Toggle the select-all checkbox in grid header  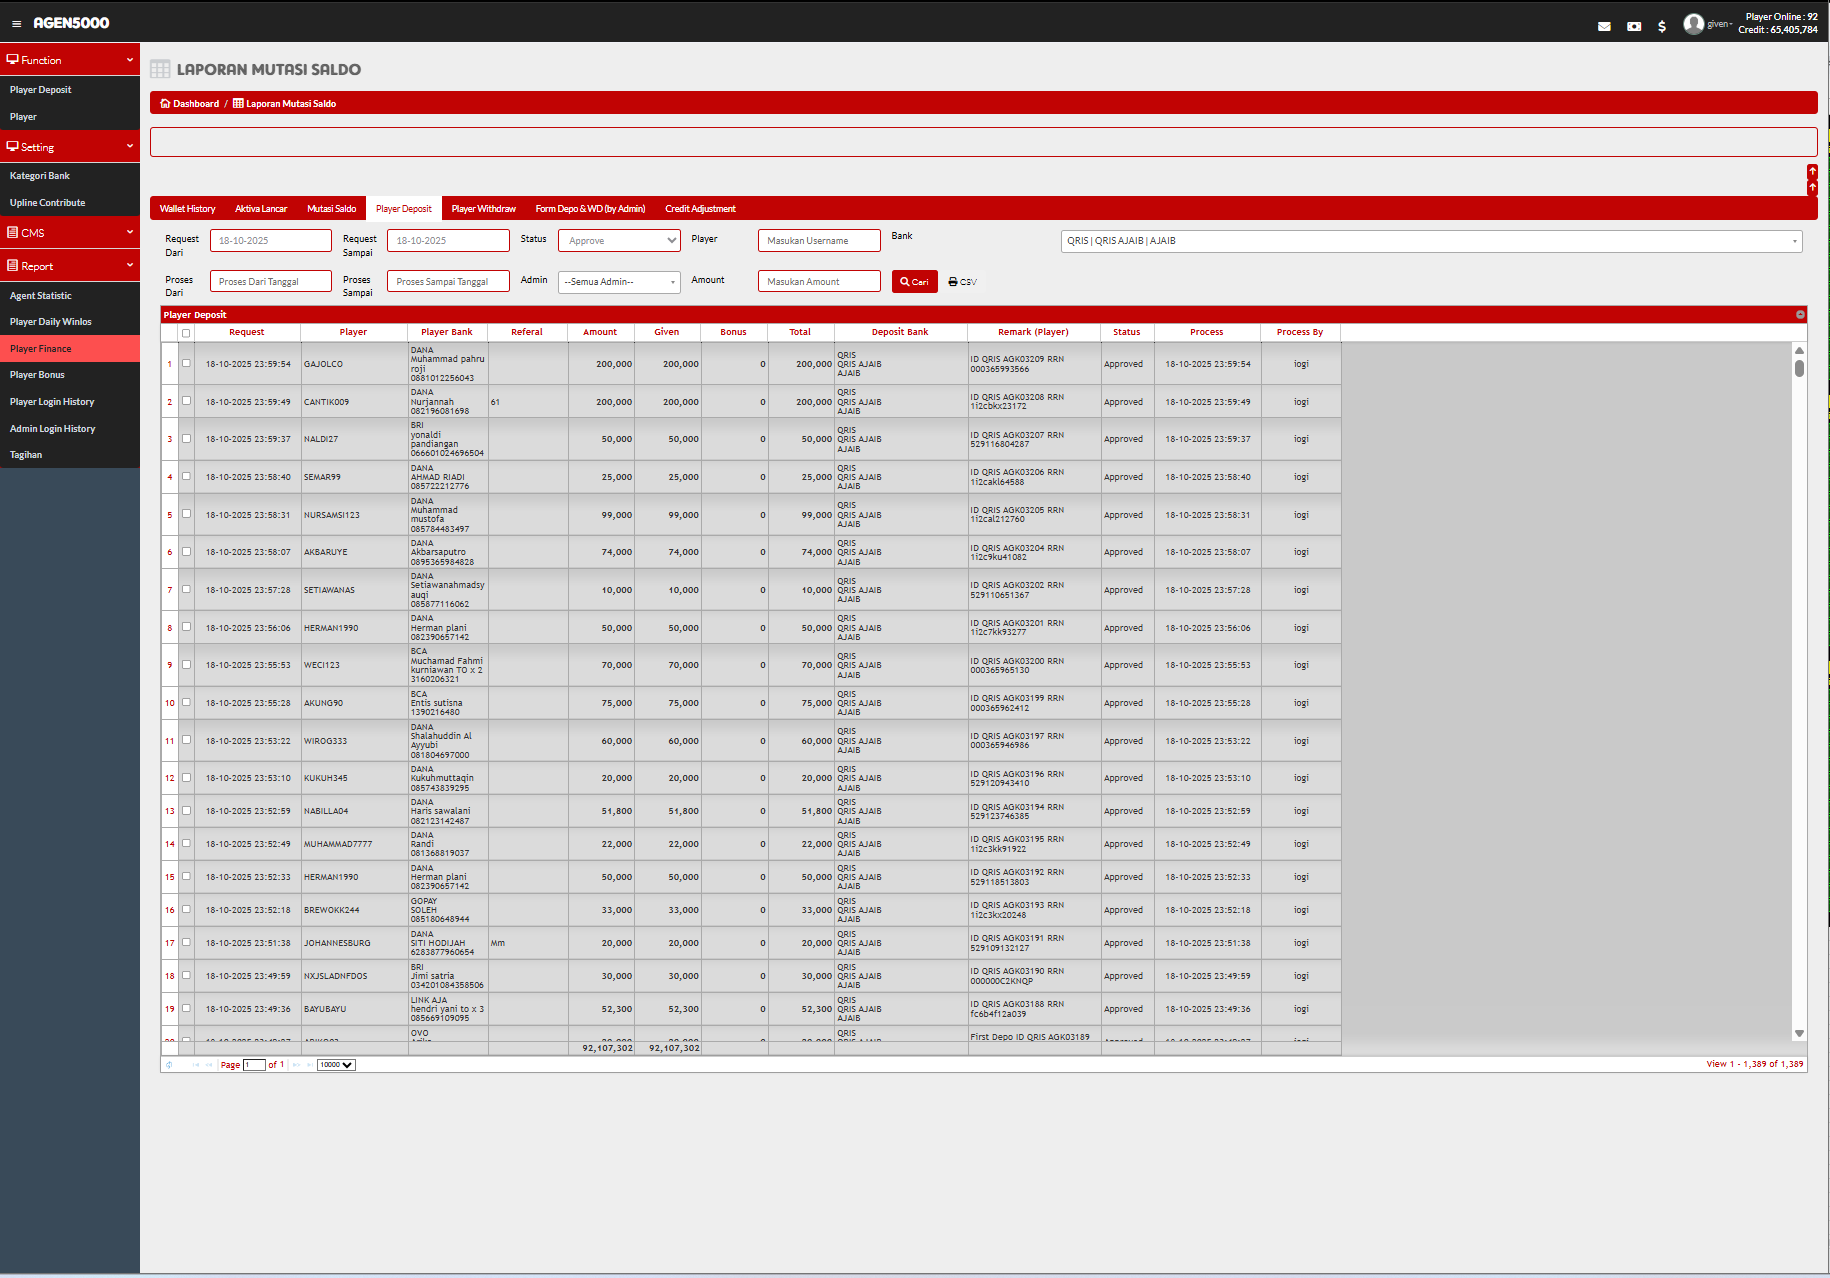[x=186, y=333]
